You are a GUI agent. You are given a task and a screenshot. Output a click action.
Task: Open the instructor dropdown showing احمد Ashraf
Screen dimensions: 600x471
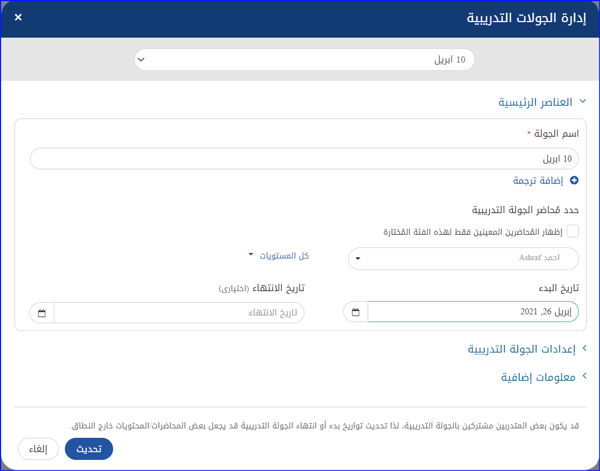point(463,259)
